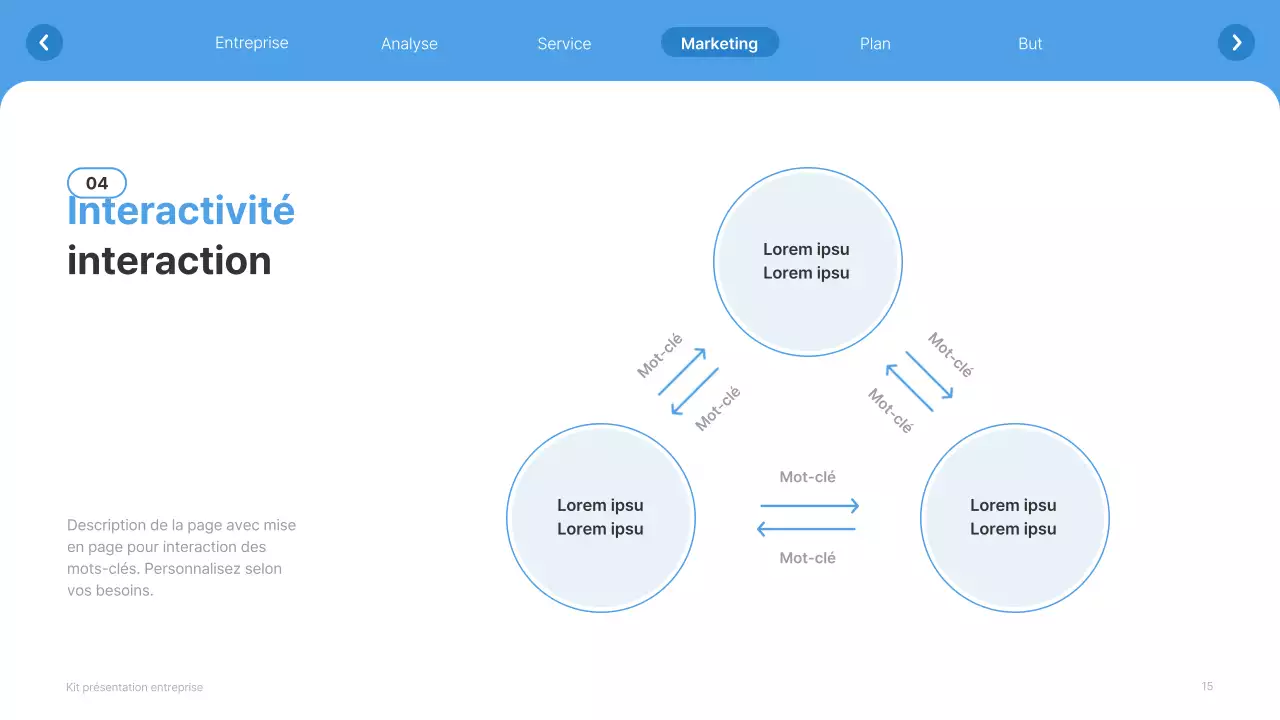Open the Entreprise section
The height and width of the screenshot is (720, 1280).
(x=251, y=43)
